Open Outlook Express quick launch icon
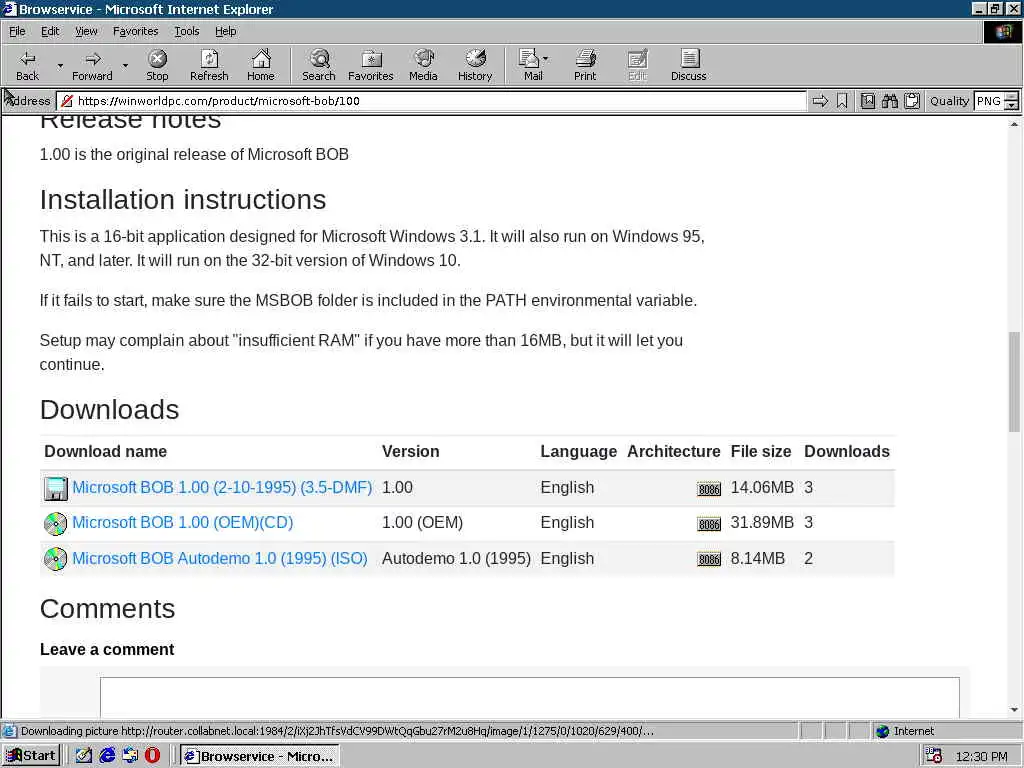Viewport: 1024px width, 768px height. [x=130, y=756]
